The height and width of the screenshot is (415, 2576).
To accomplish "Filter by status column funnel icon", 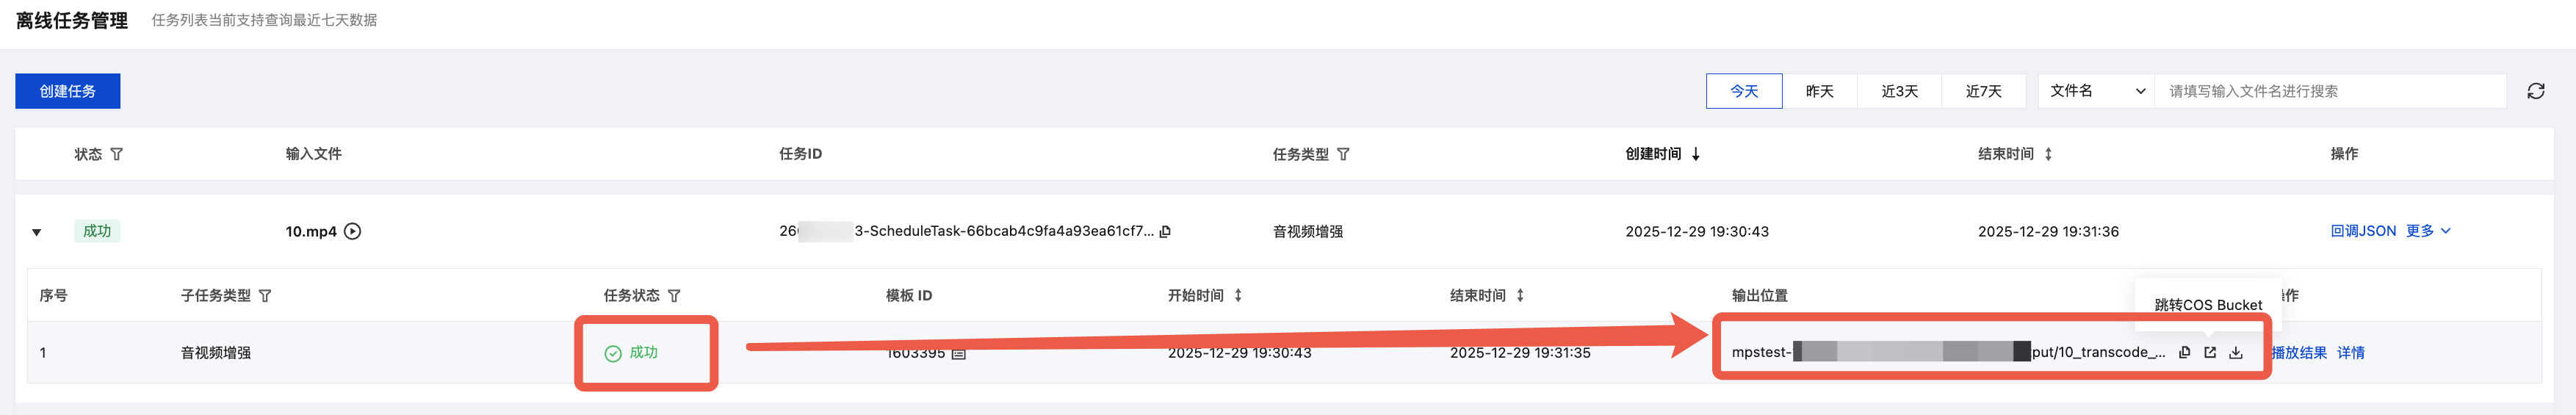I will [x=117, y=154].
